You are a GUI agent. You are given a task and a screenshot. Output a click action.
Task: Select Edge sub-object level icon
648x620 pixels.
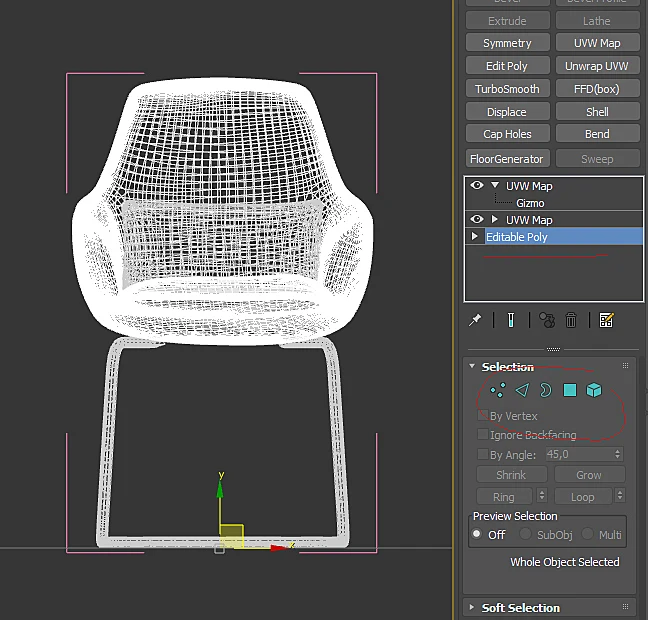click(x=522, y=390)
